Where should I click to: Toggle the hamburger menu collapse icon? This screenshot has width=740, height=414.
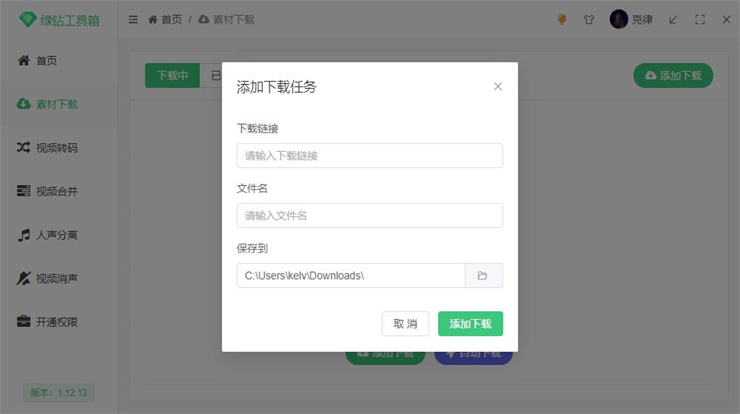[133, 19]
